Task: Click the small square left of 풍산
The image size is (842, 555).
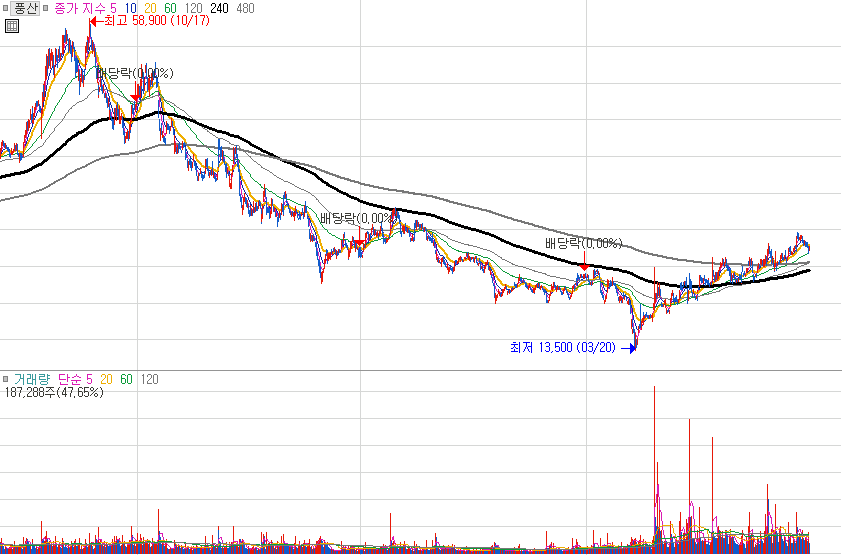Action: tap(5, 8)
